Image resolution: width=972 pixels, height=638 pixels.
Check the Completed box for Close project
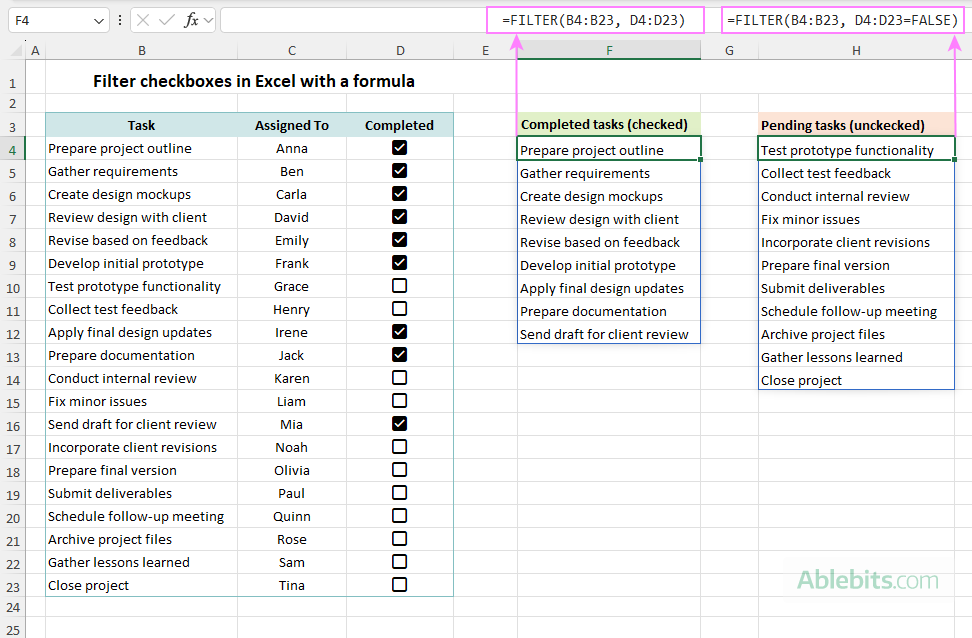coord(399,585)
